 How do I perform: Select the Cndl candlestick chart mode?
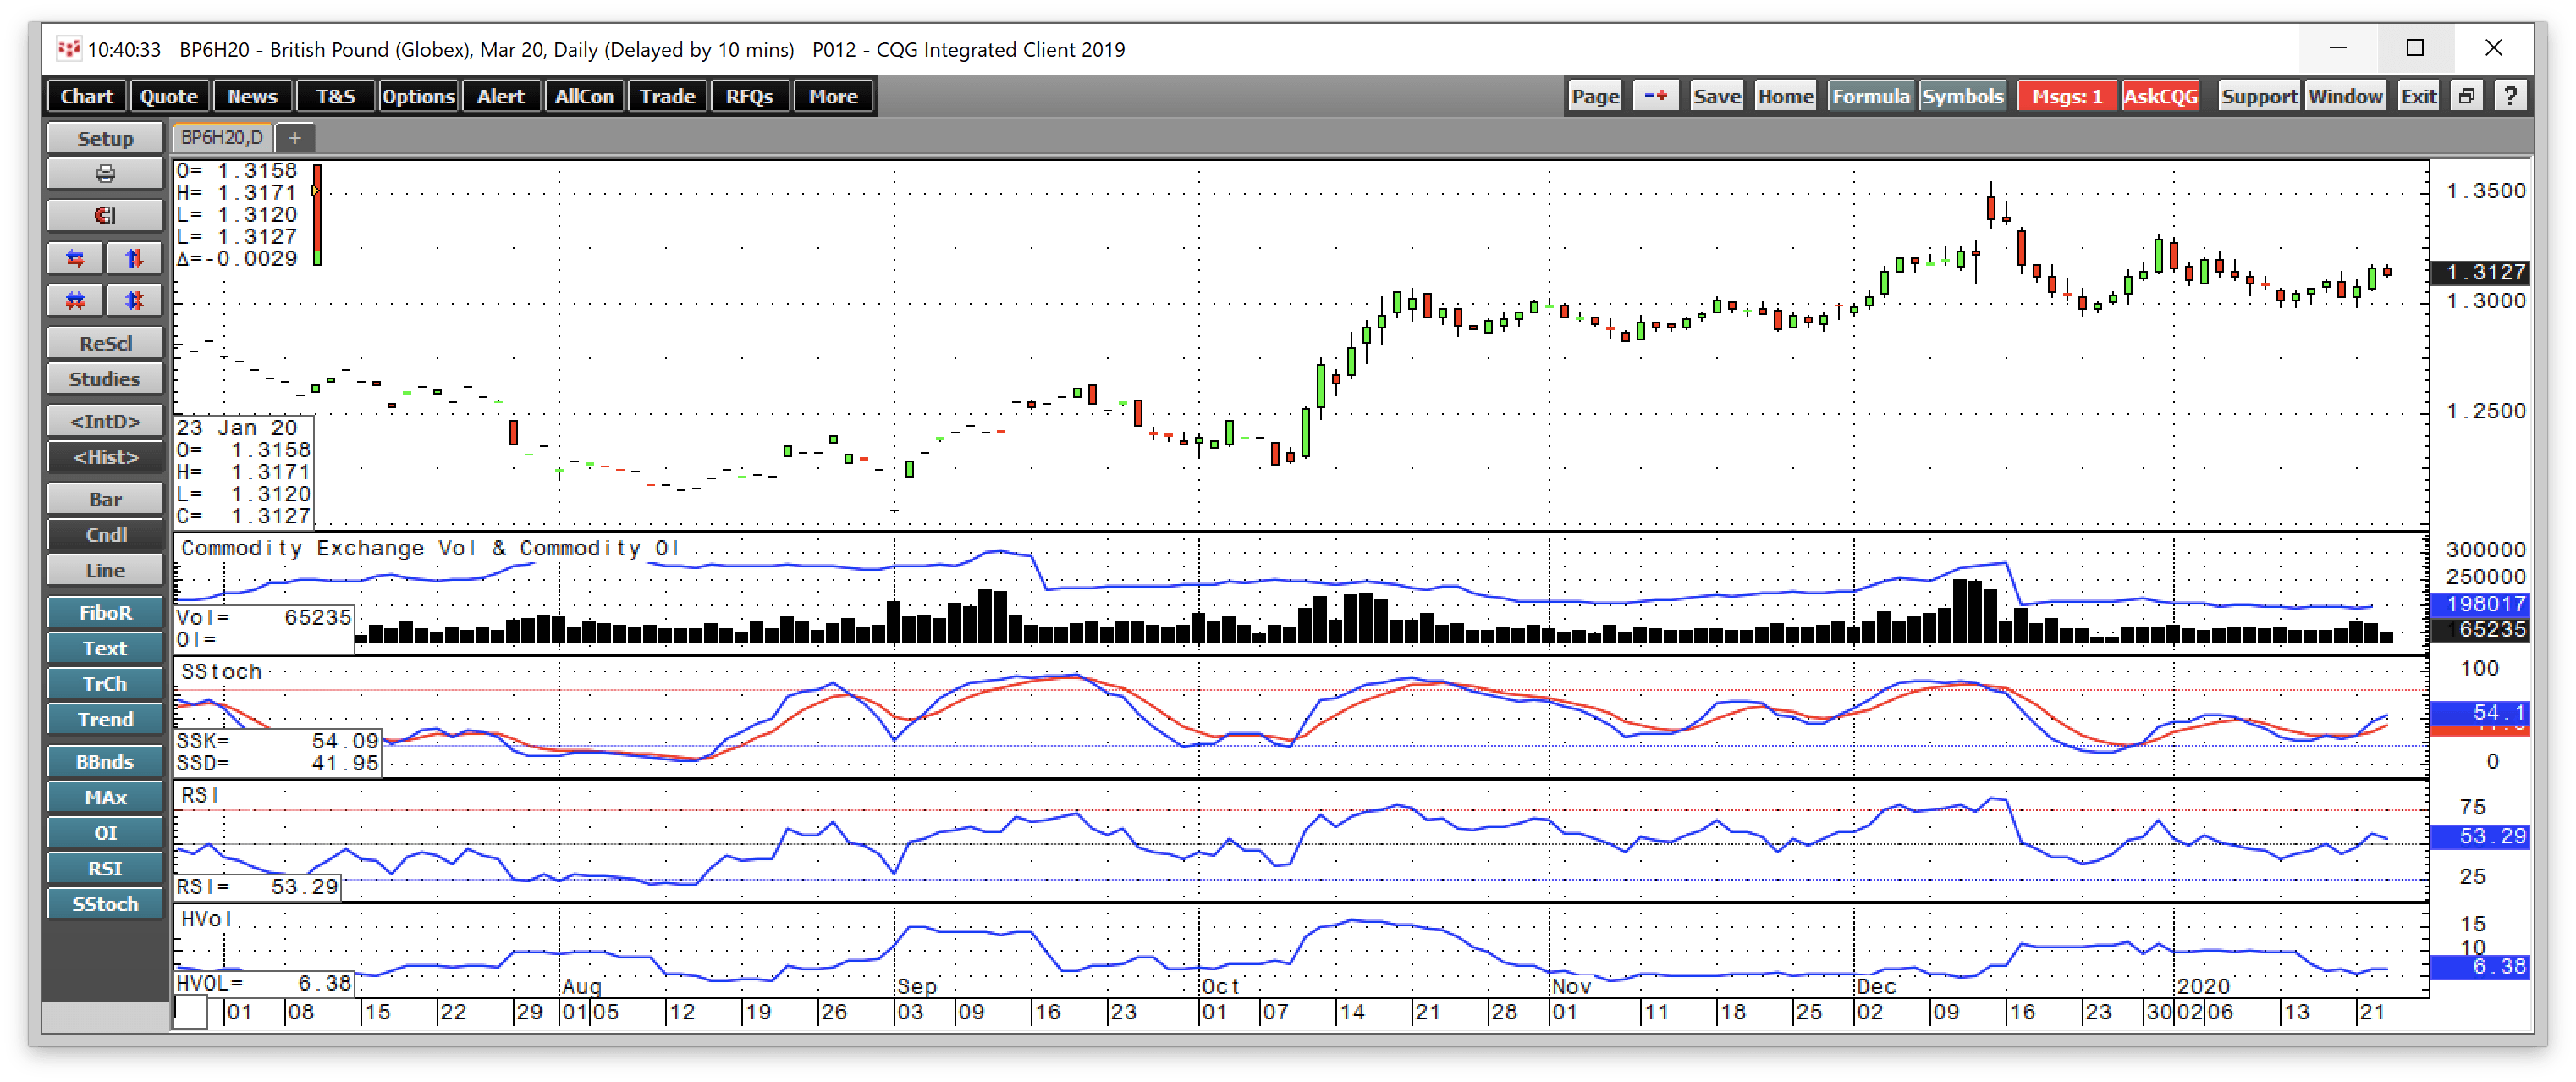click(x=105, y=535)
